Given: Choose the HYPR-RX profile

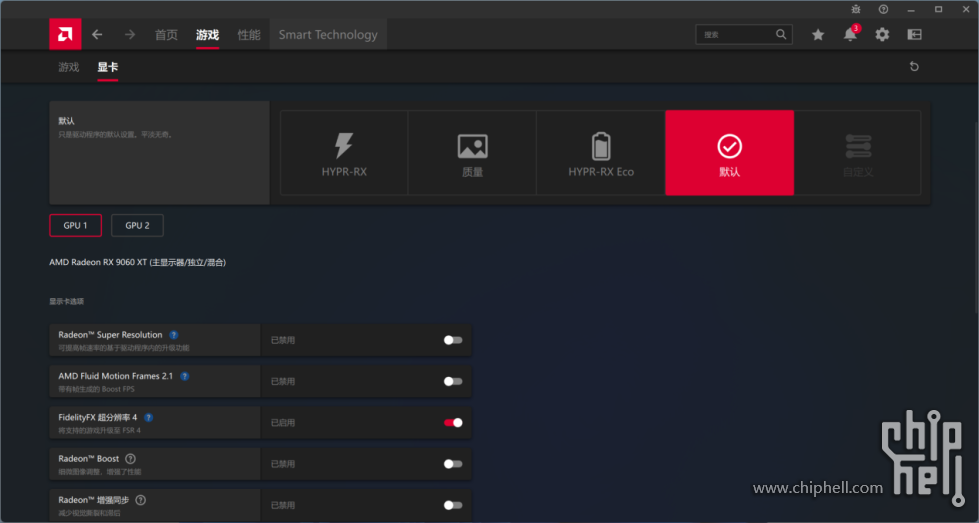Looking at the screenshot, I should pos(344,153).
